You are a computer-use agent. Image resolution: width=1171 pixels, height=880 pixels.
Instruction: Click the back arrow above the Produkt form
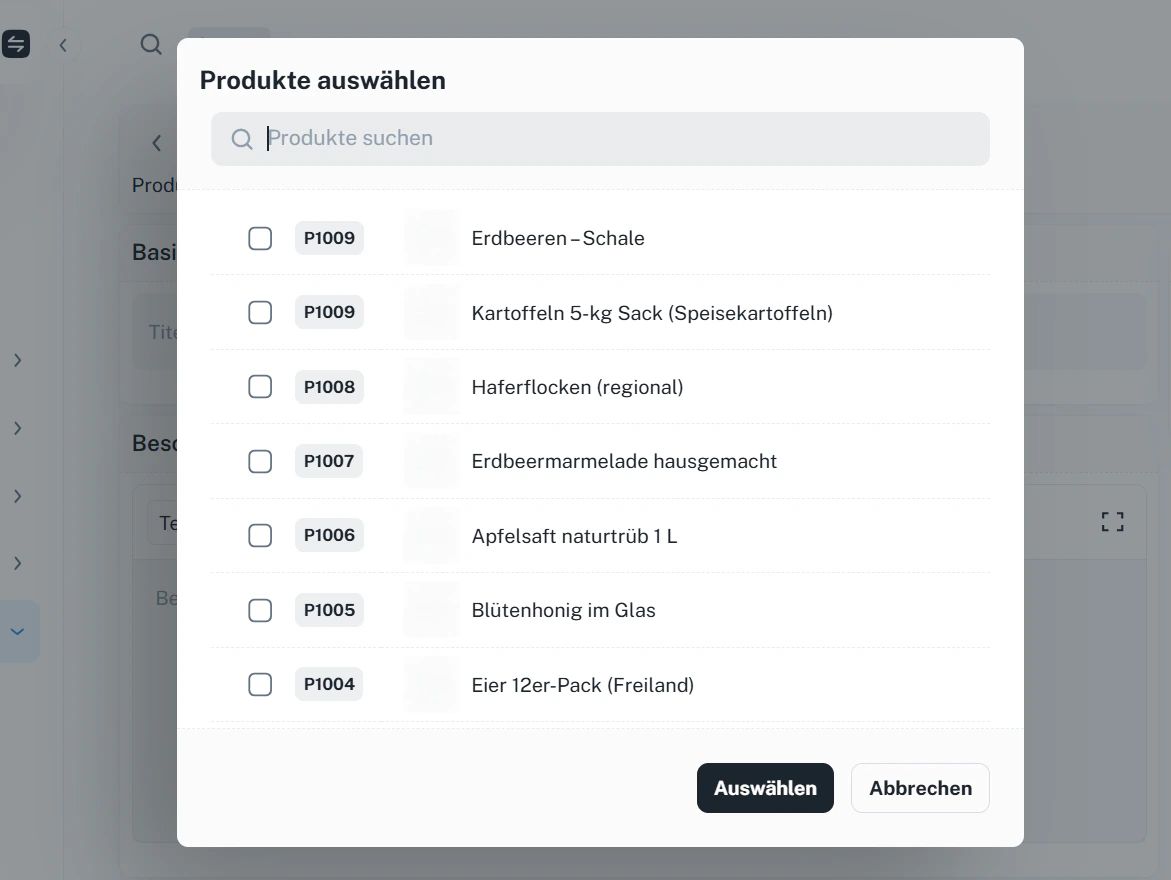156,143
